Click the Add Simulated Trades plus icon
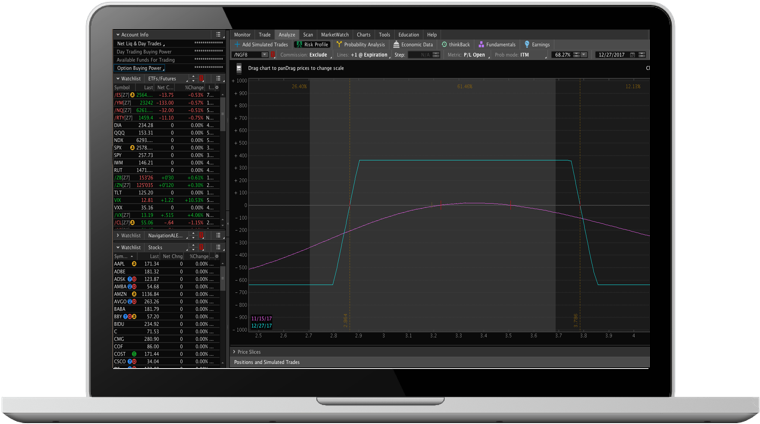 tap(237, 45)
